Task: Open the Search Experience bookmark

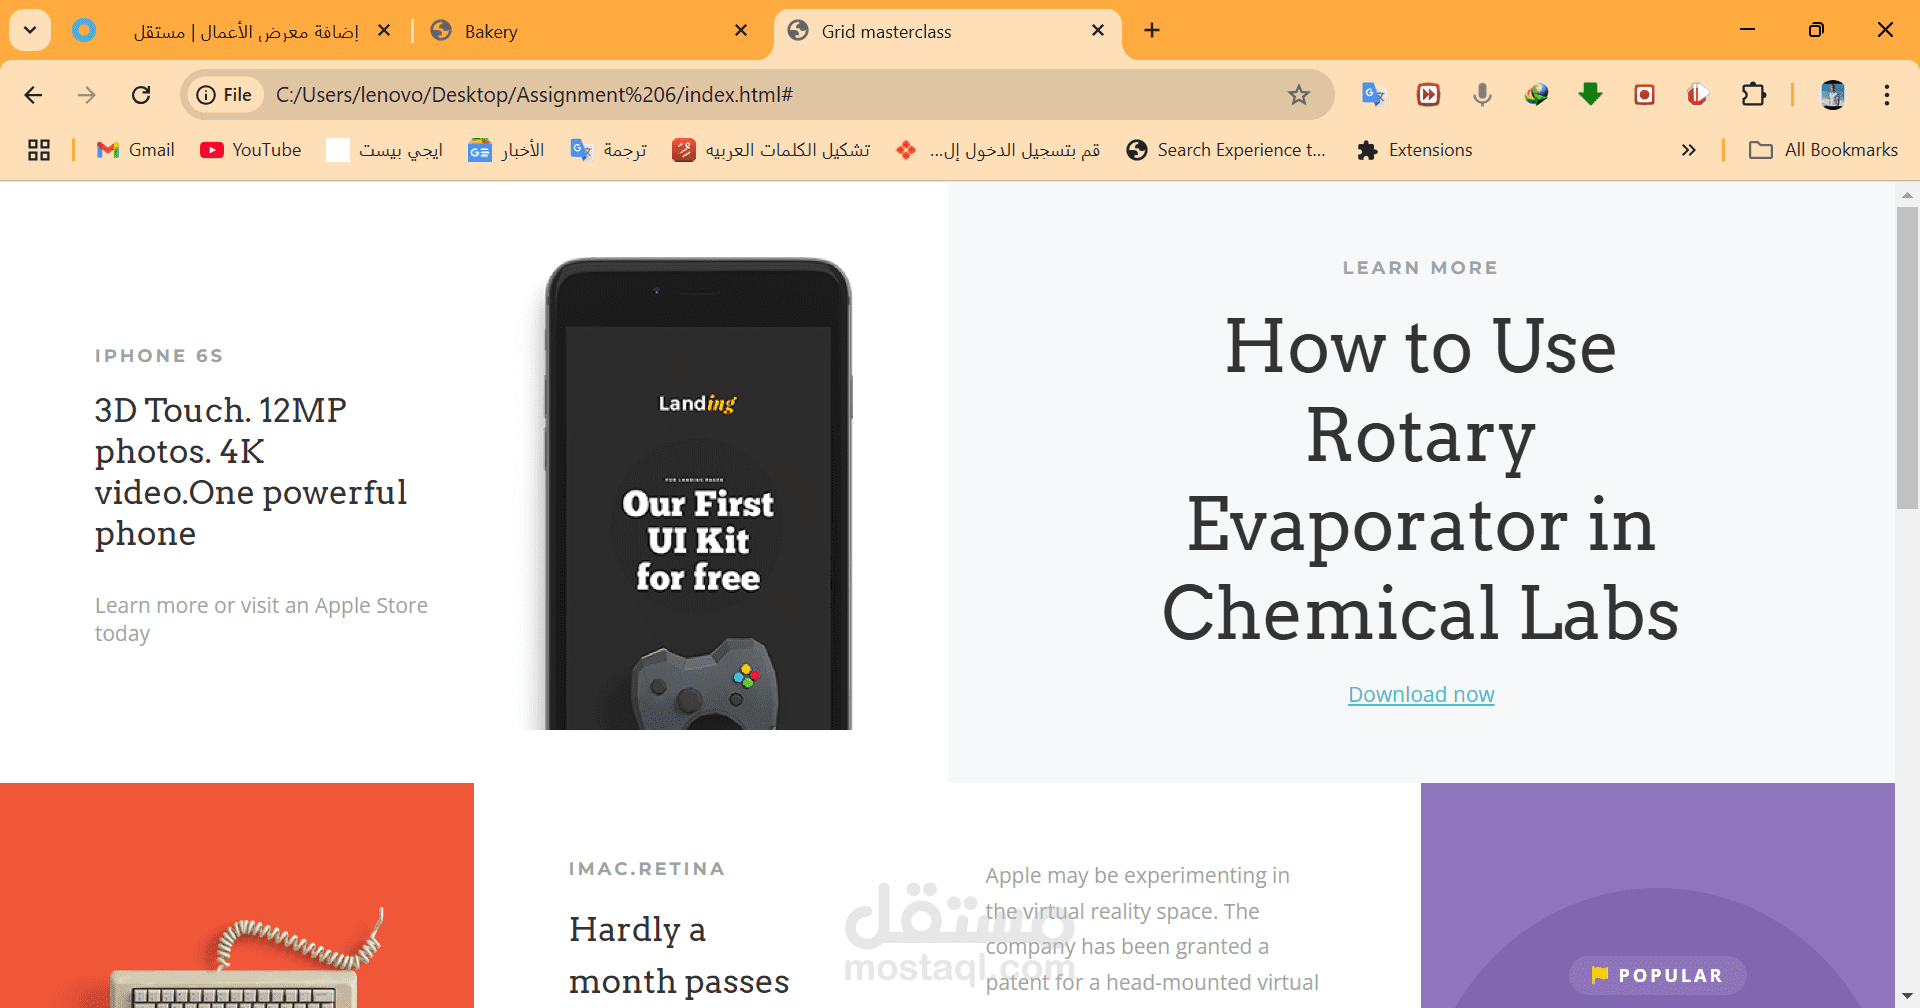Action: 1225,150
